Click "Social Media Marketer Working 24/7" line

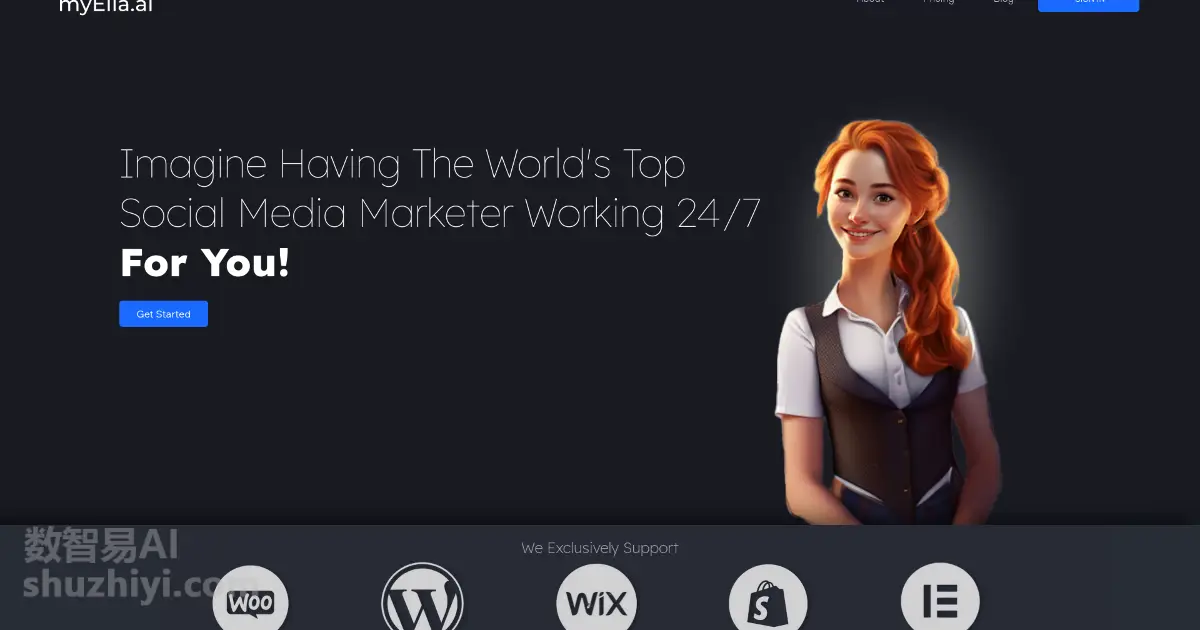[x=440, y=214]
